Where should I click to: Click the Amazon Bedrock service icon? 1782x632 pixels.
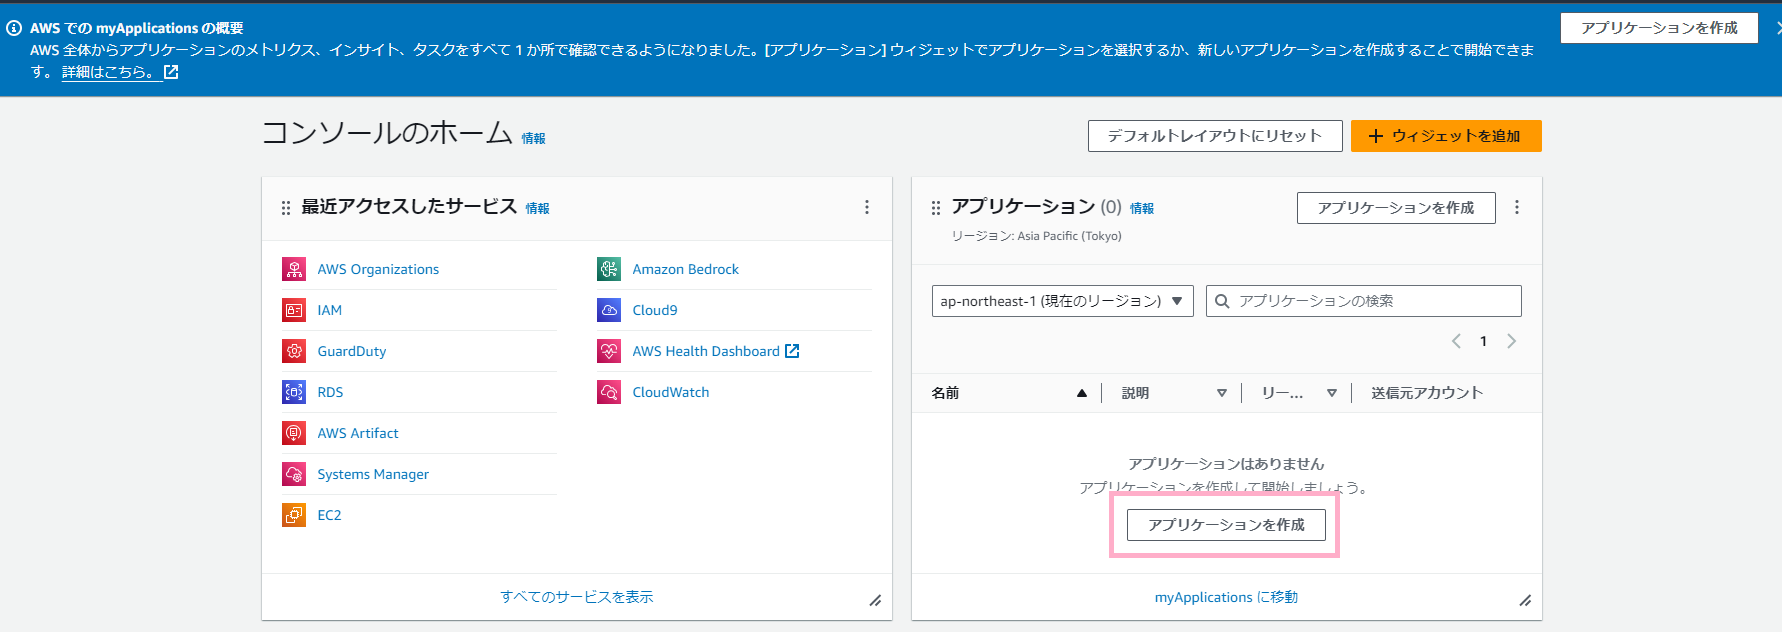pos(609,269)
